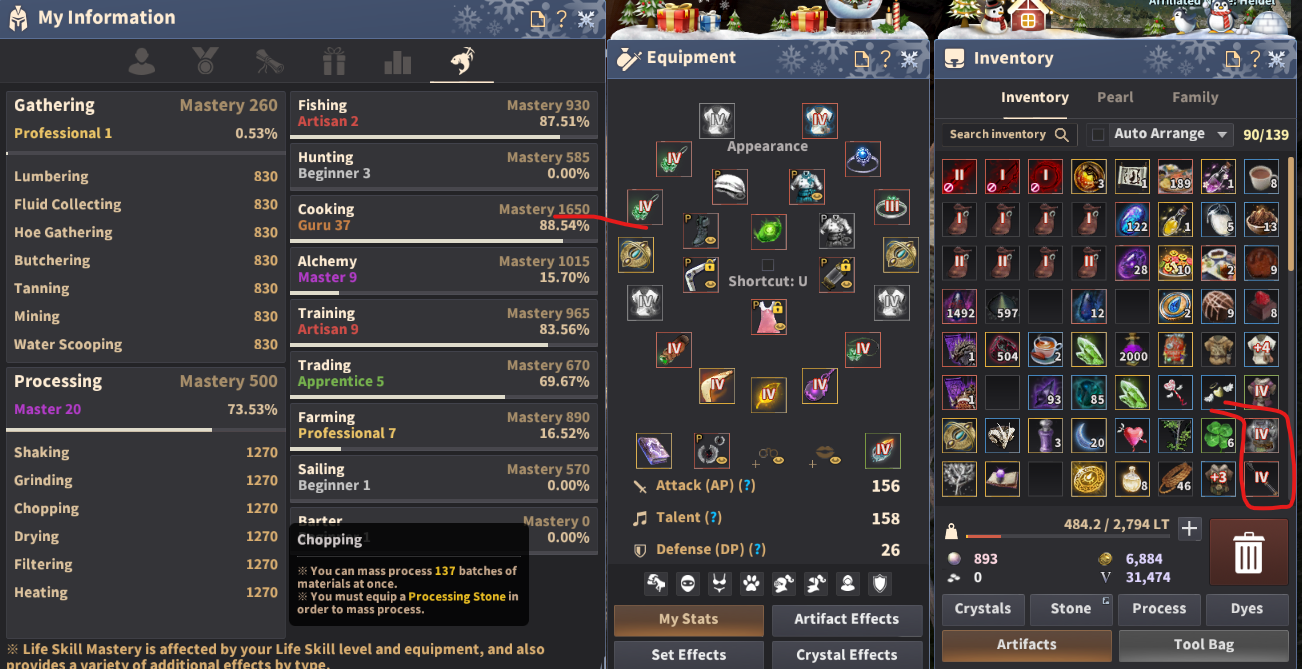Click the Artifact Effects button
Viewport: 1302px width, 669px height.
click(847, 620)
